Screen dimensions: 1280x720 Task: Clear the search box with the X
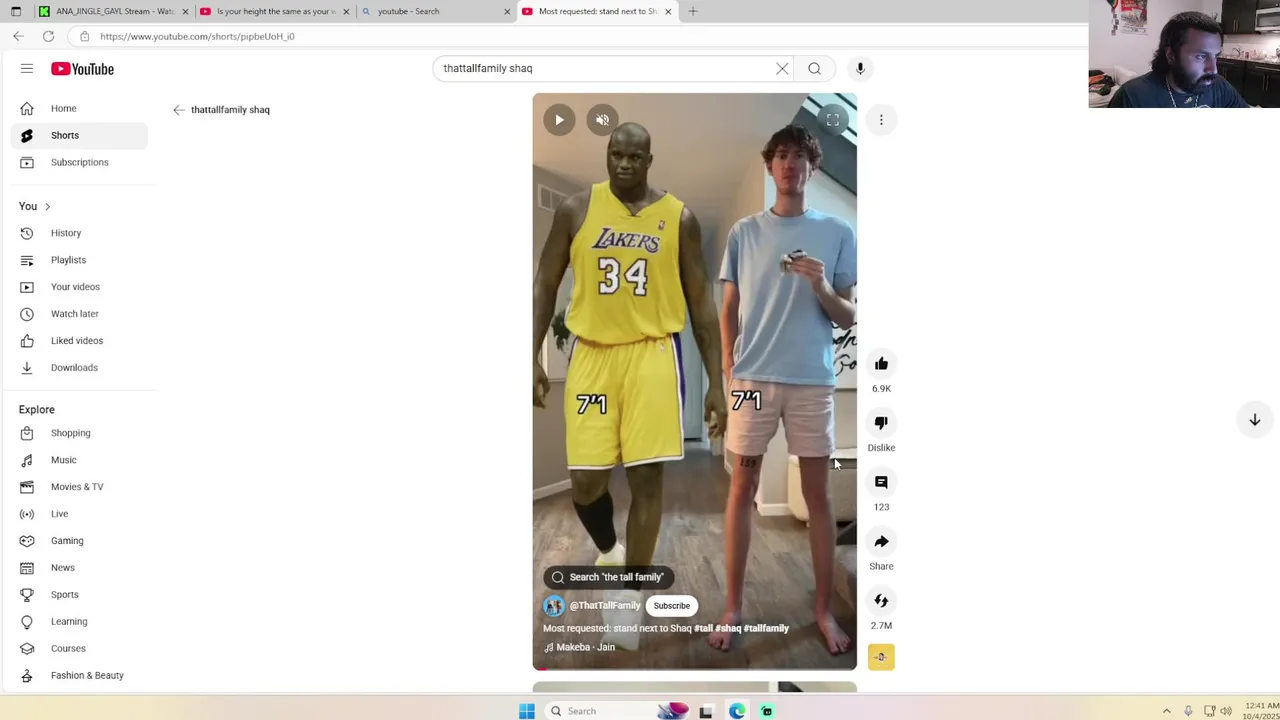(x=782, y=68)
